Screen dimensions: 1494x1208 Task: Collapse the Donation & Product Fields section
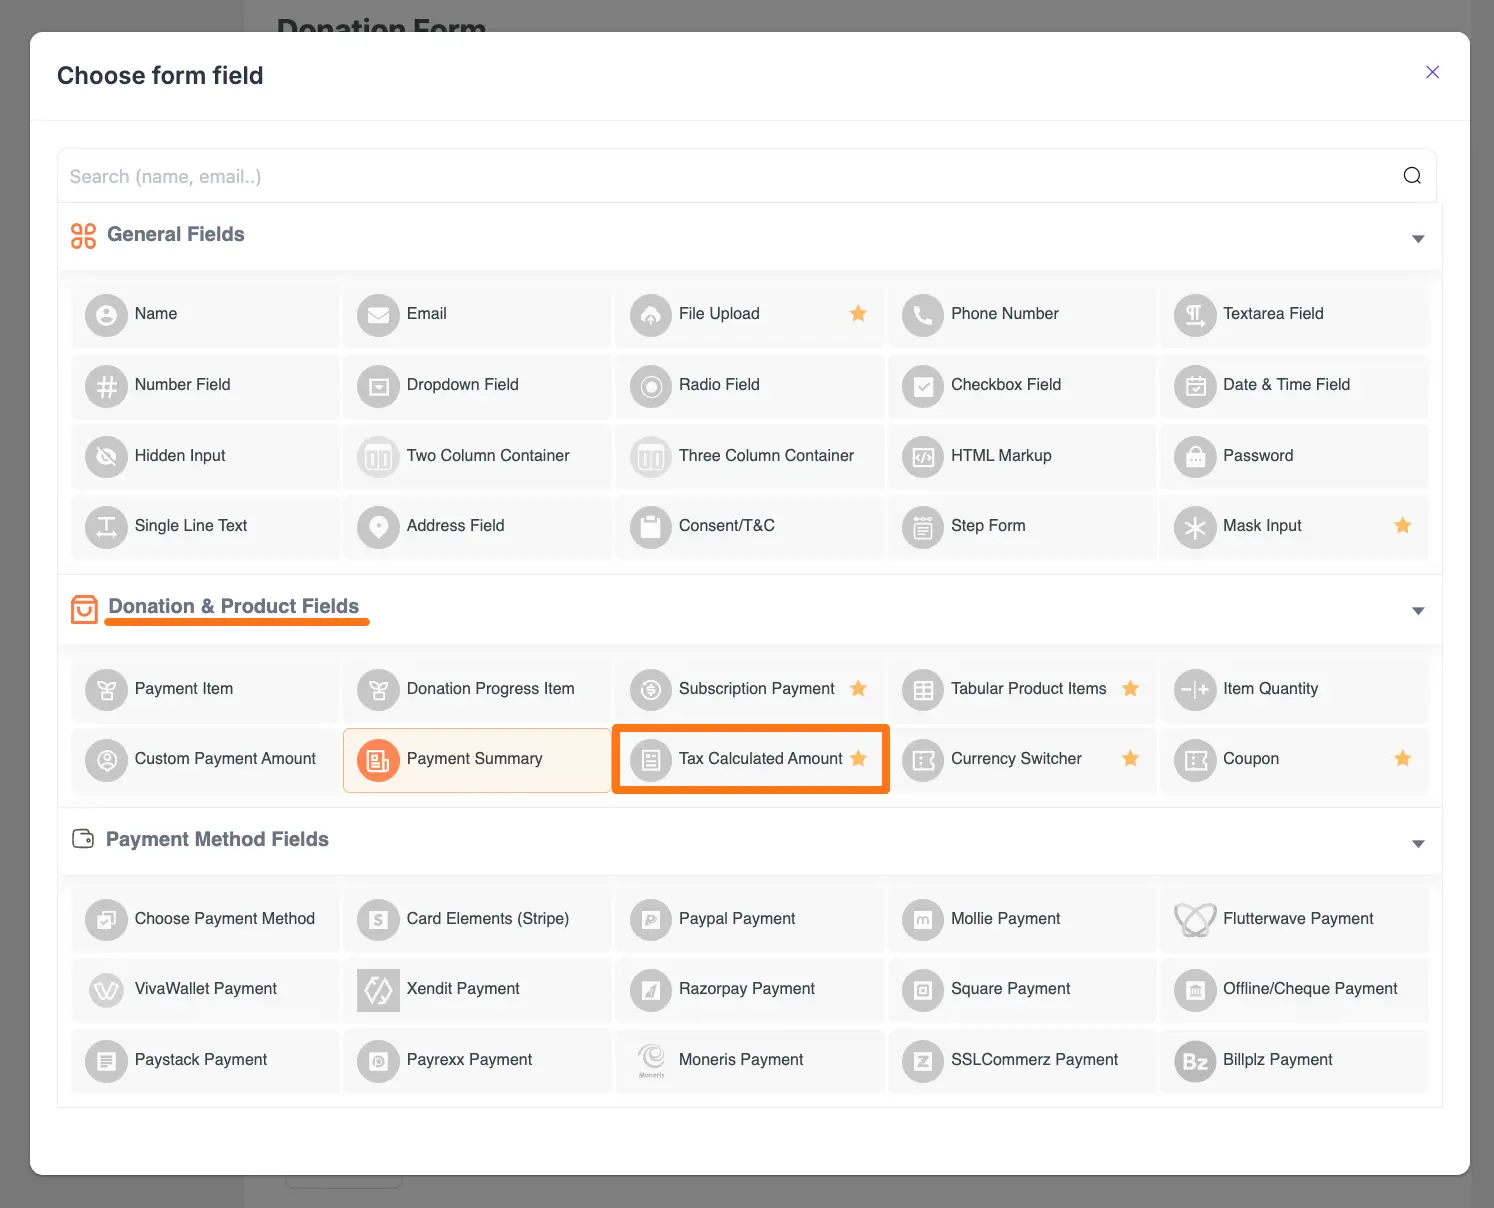1418,610
